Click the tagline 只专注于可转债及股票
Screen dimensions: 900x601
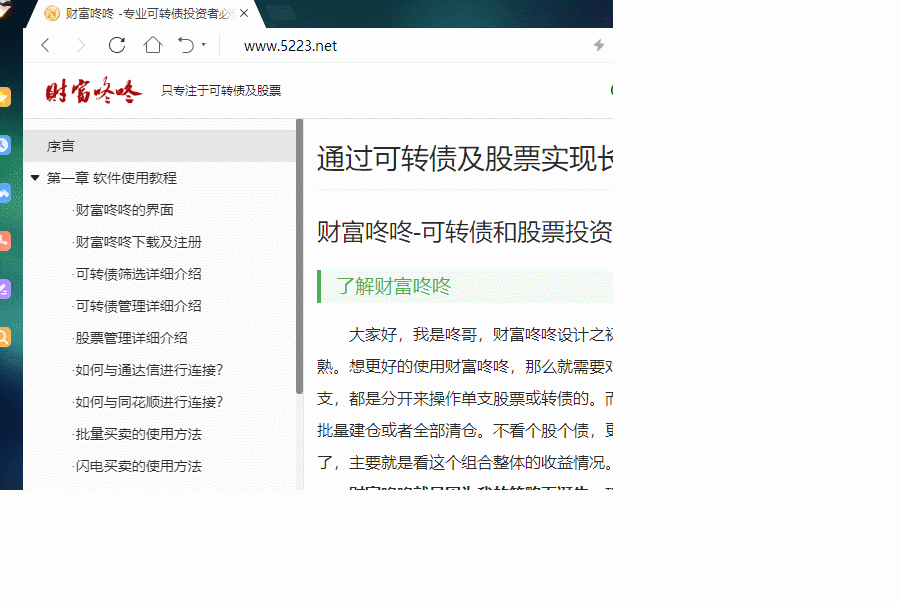pyautogui.click(x=221, y=91)
